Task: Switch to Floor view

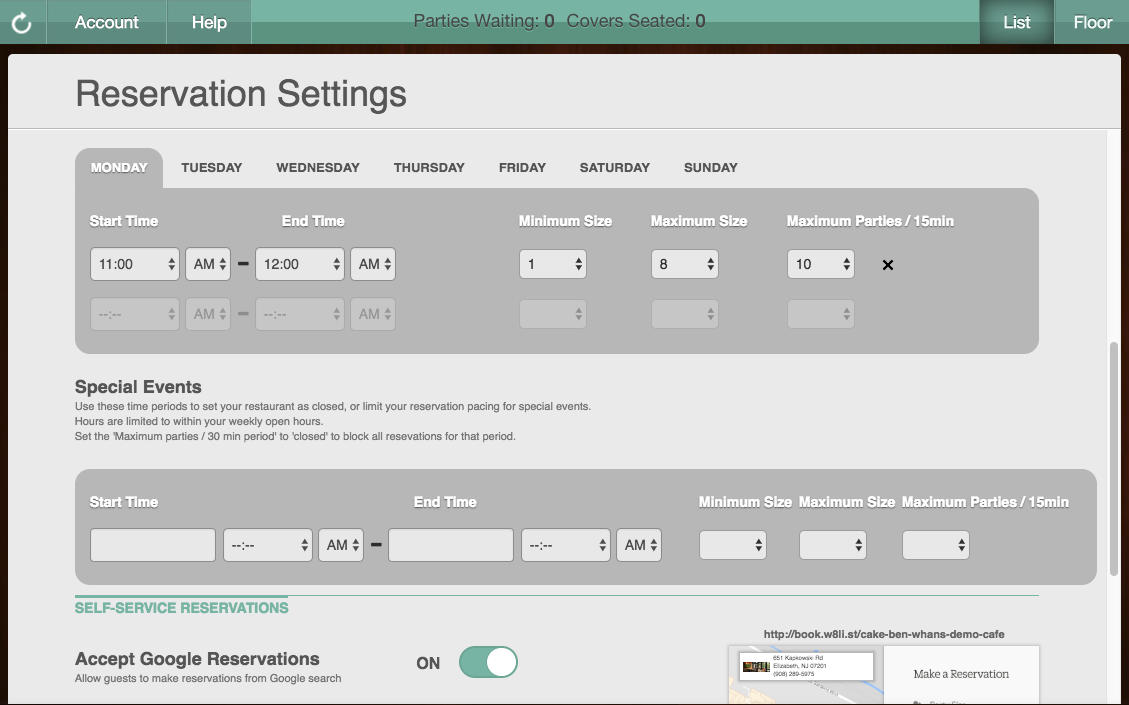Action: tap(1092, 22)
